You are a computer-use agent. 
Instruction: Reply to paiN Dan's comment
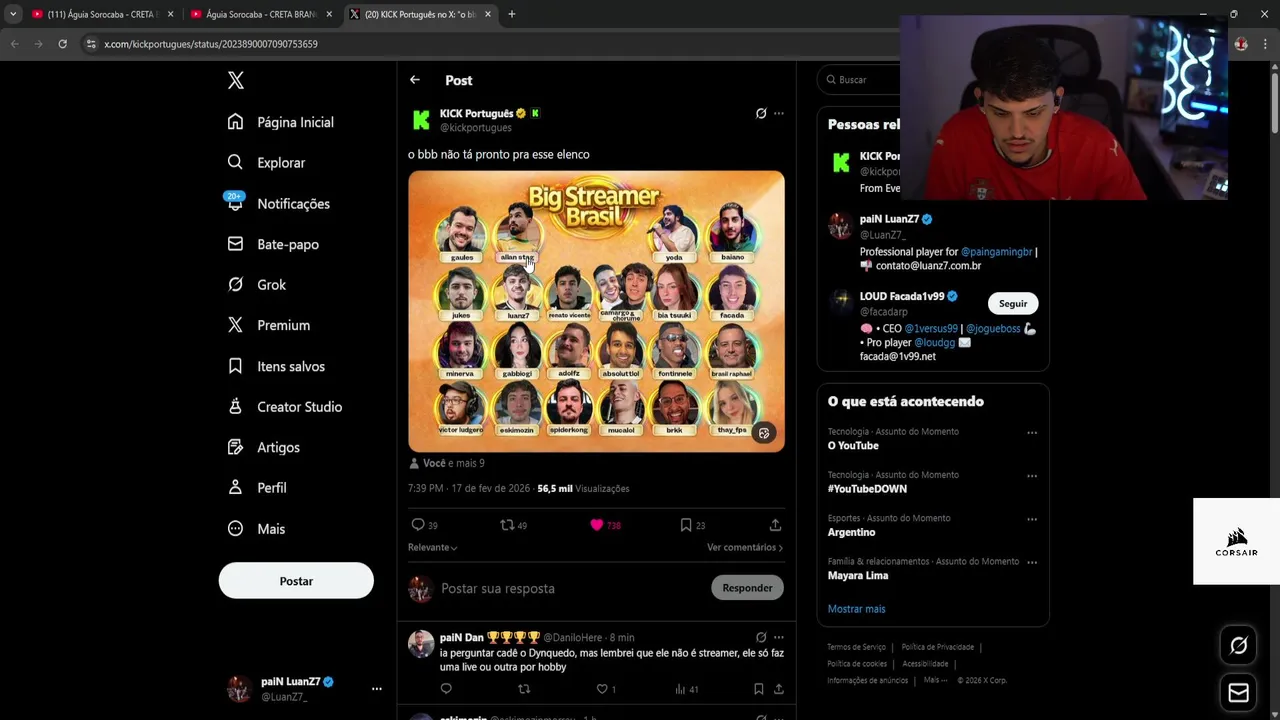[x=446, y=689]
